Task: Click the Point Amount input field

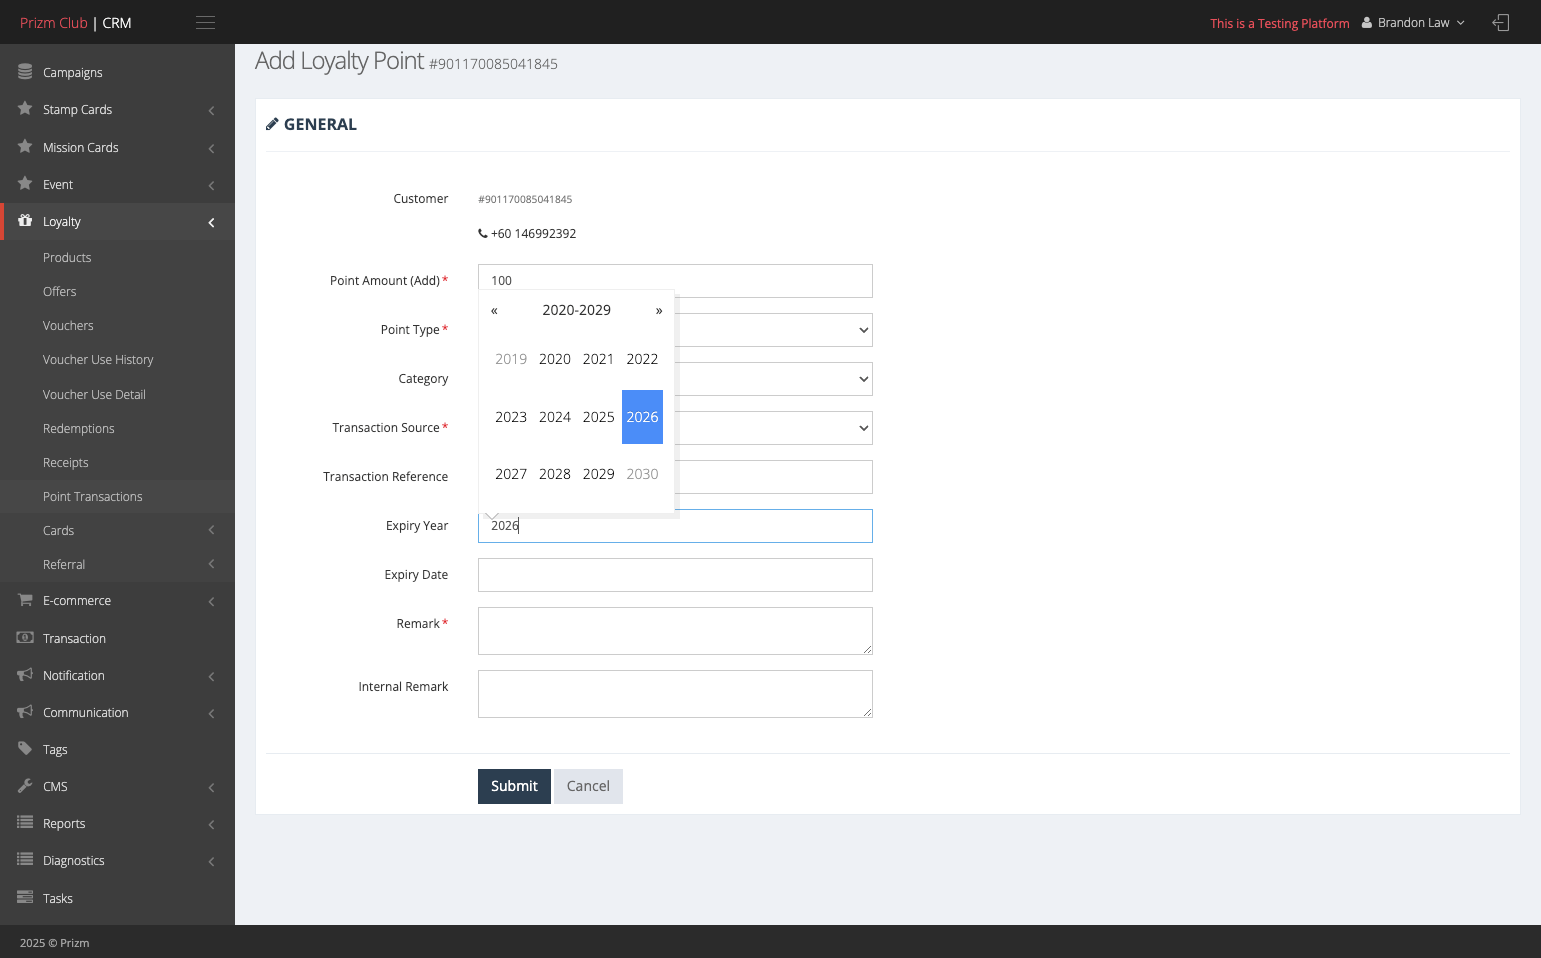Action: (x=675, y=280)
